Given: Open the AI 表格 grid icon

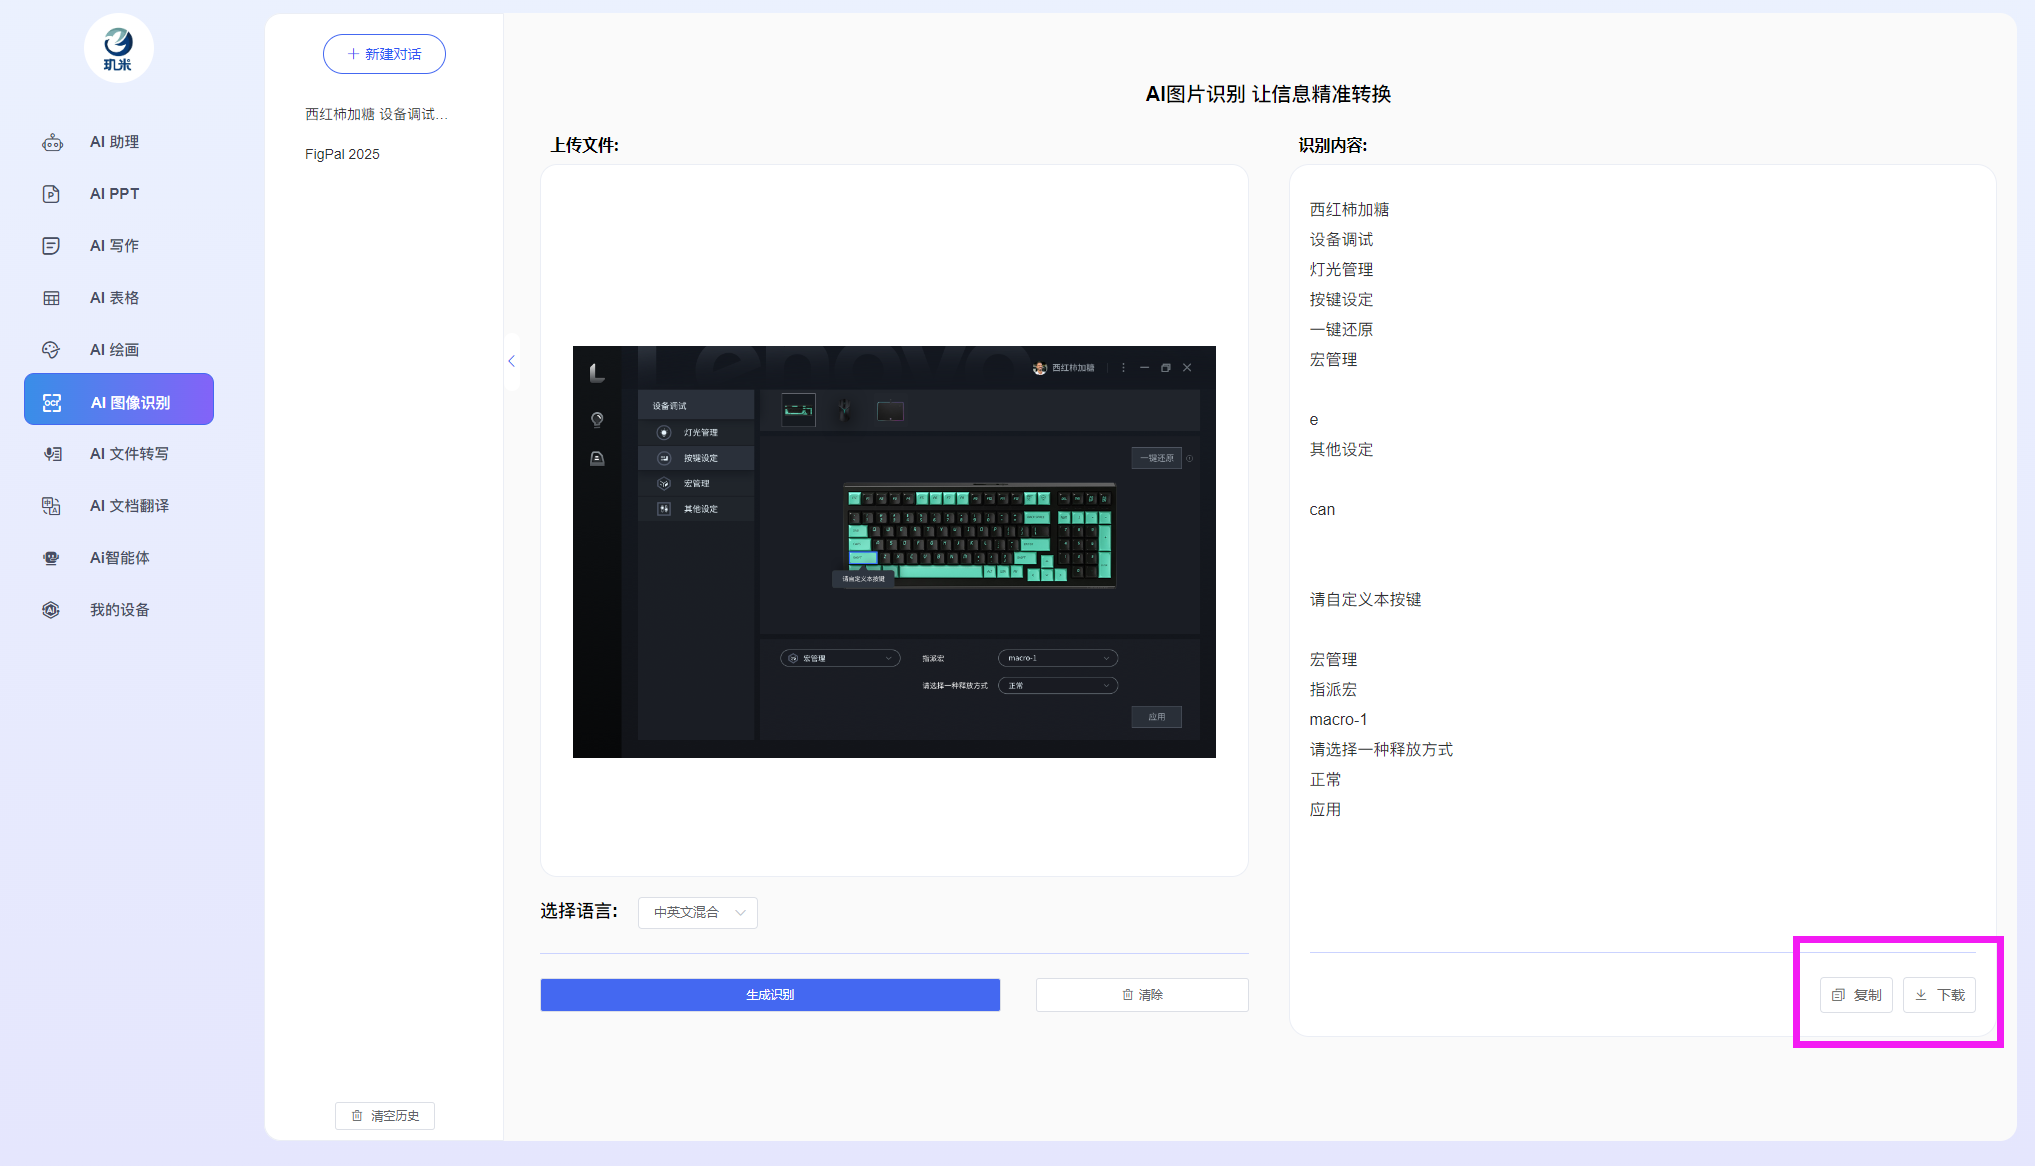Looking at the screenshot, I should coord(52,298).
